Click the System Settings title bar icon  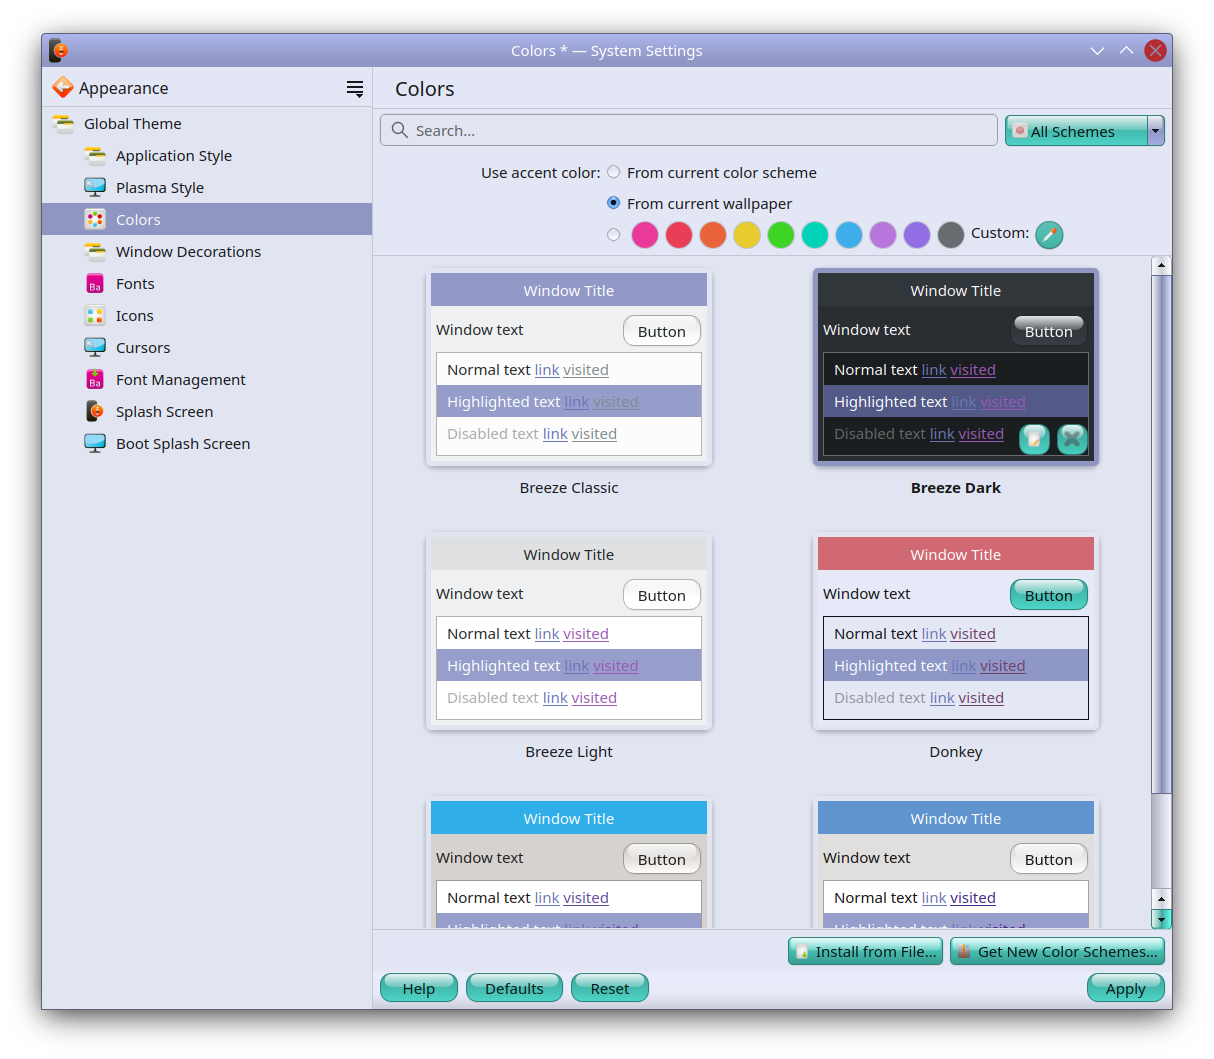point(59,50)
